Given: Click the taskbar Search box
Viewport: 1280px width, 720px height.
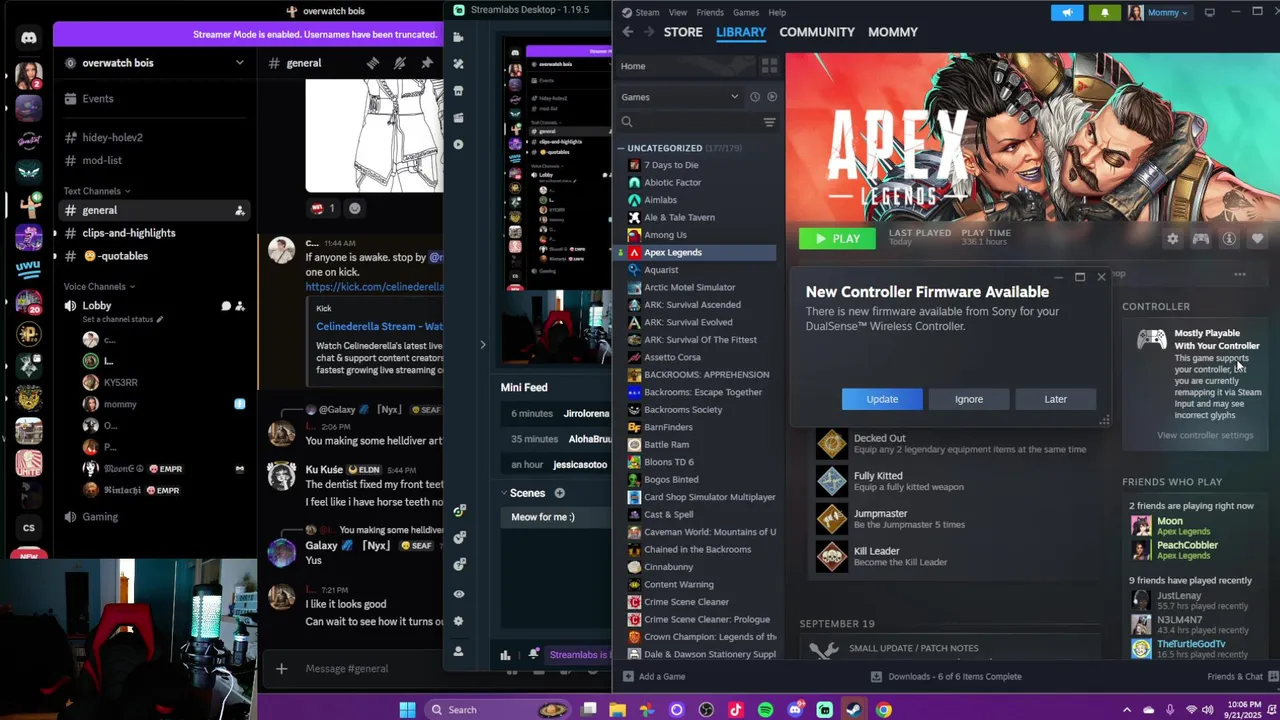Looking at the screenshot, I should pos(497,710).
